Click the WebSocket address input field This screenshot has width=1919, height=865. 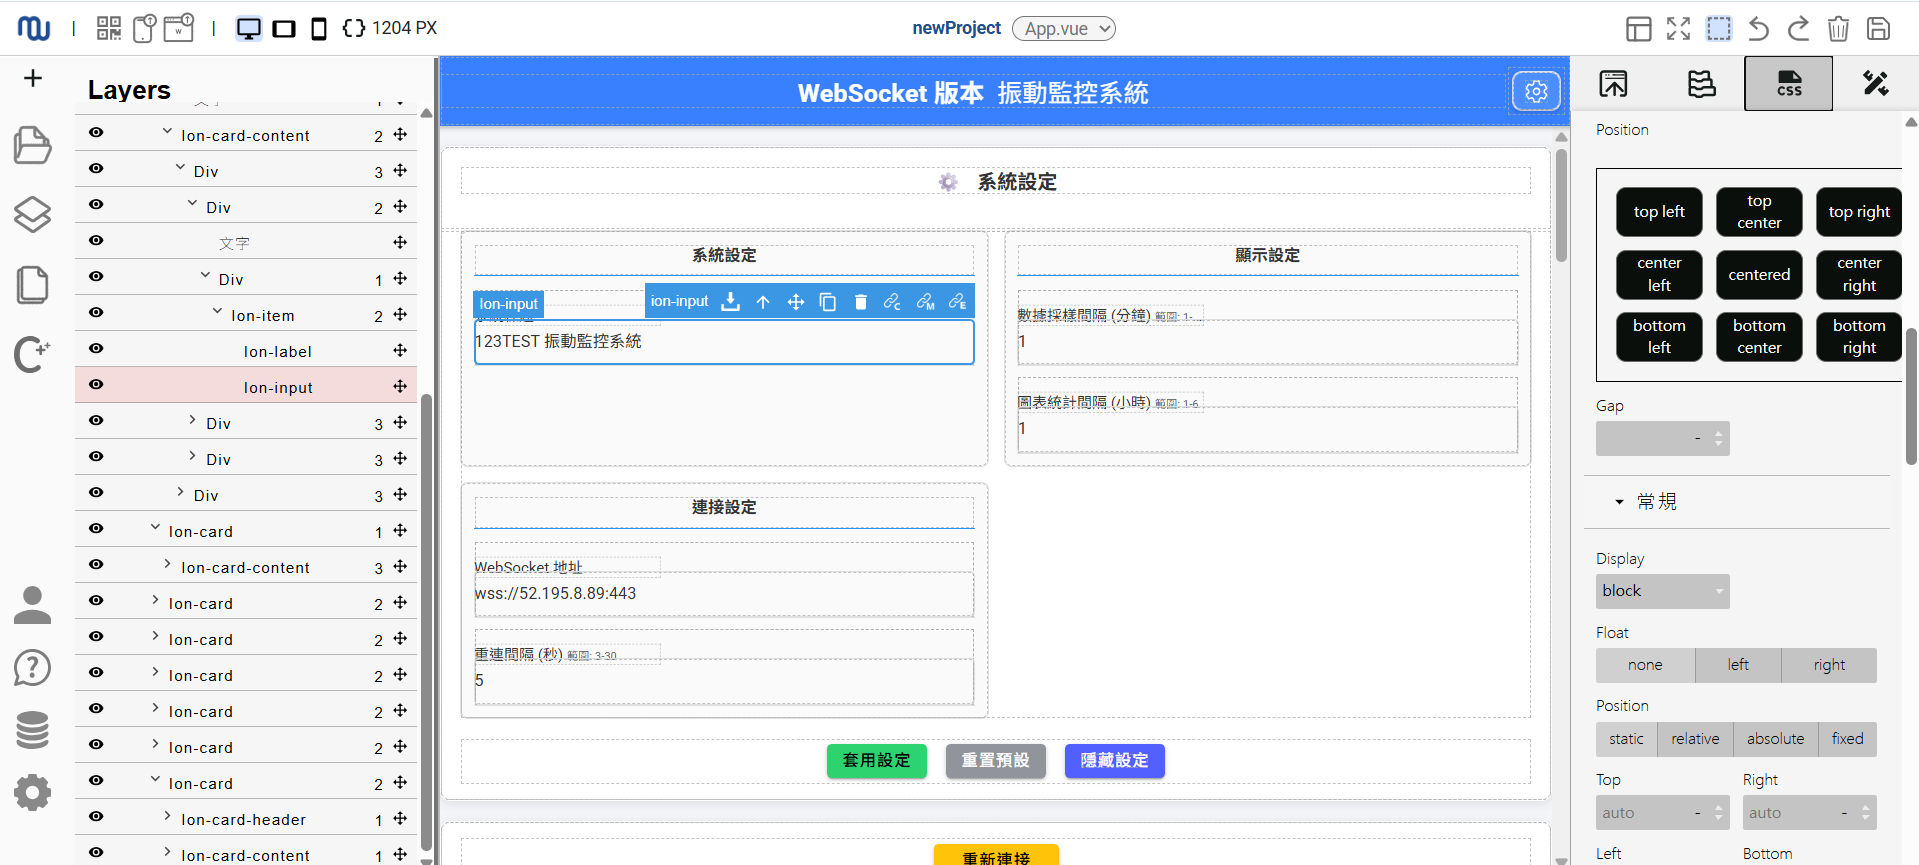coord(723,594)
